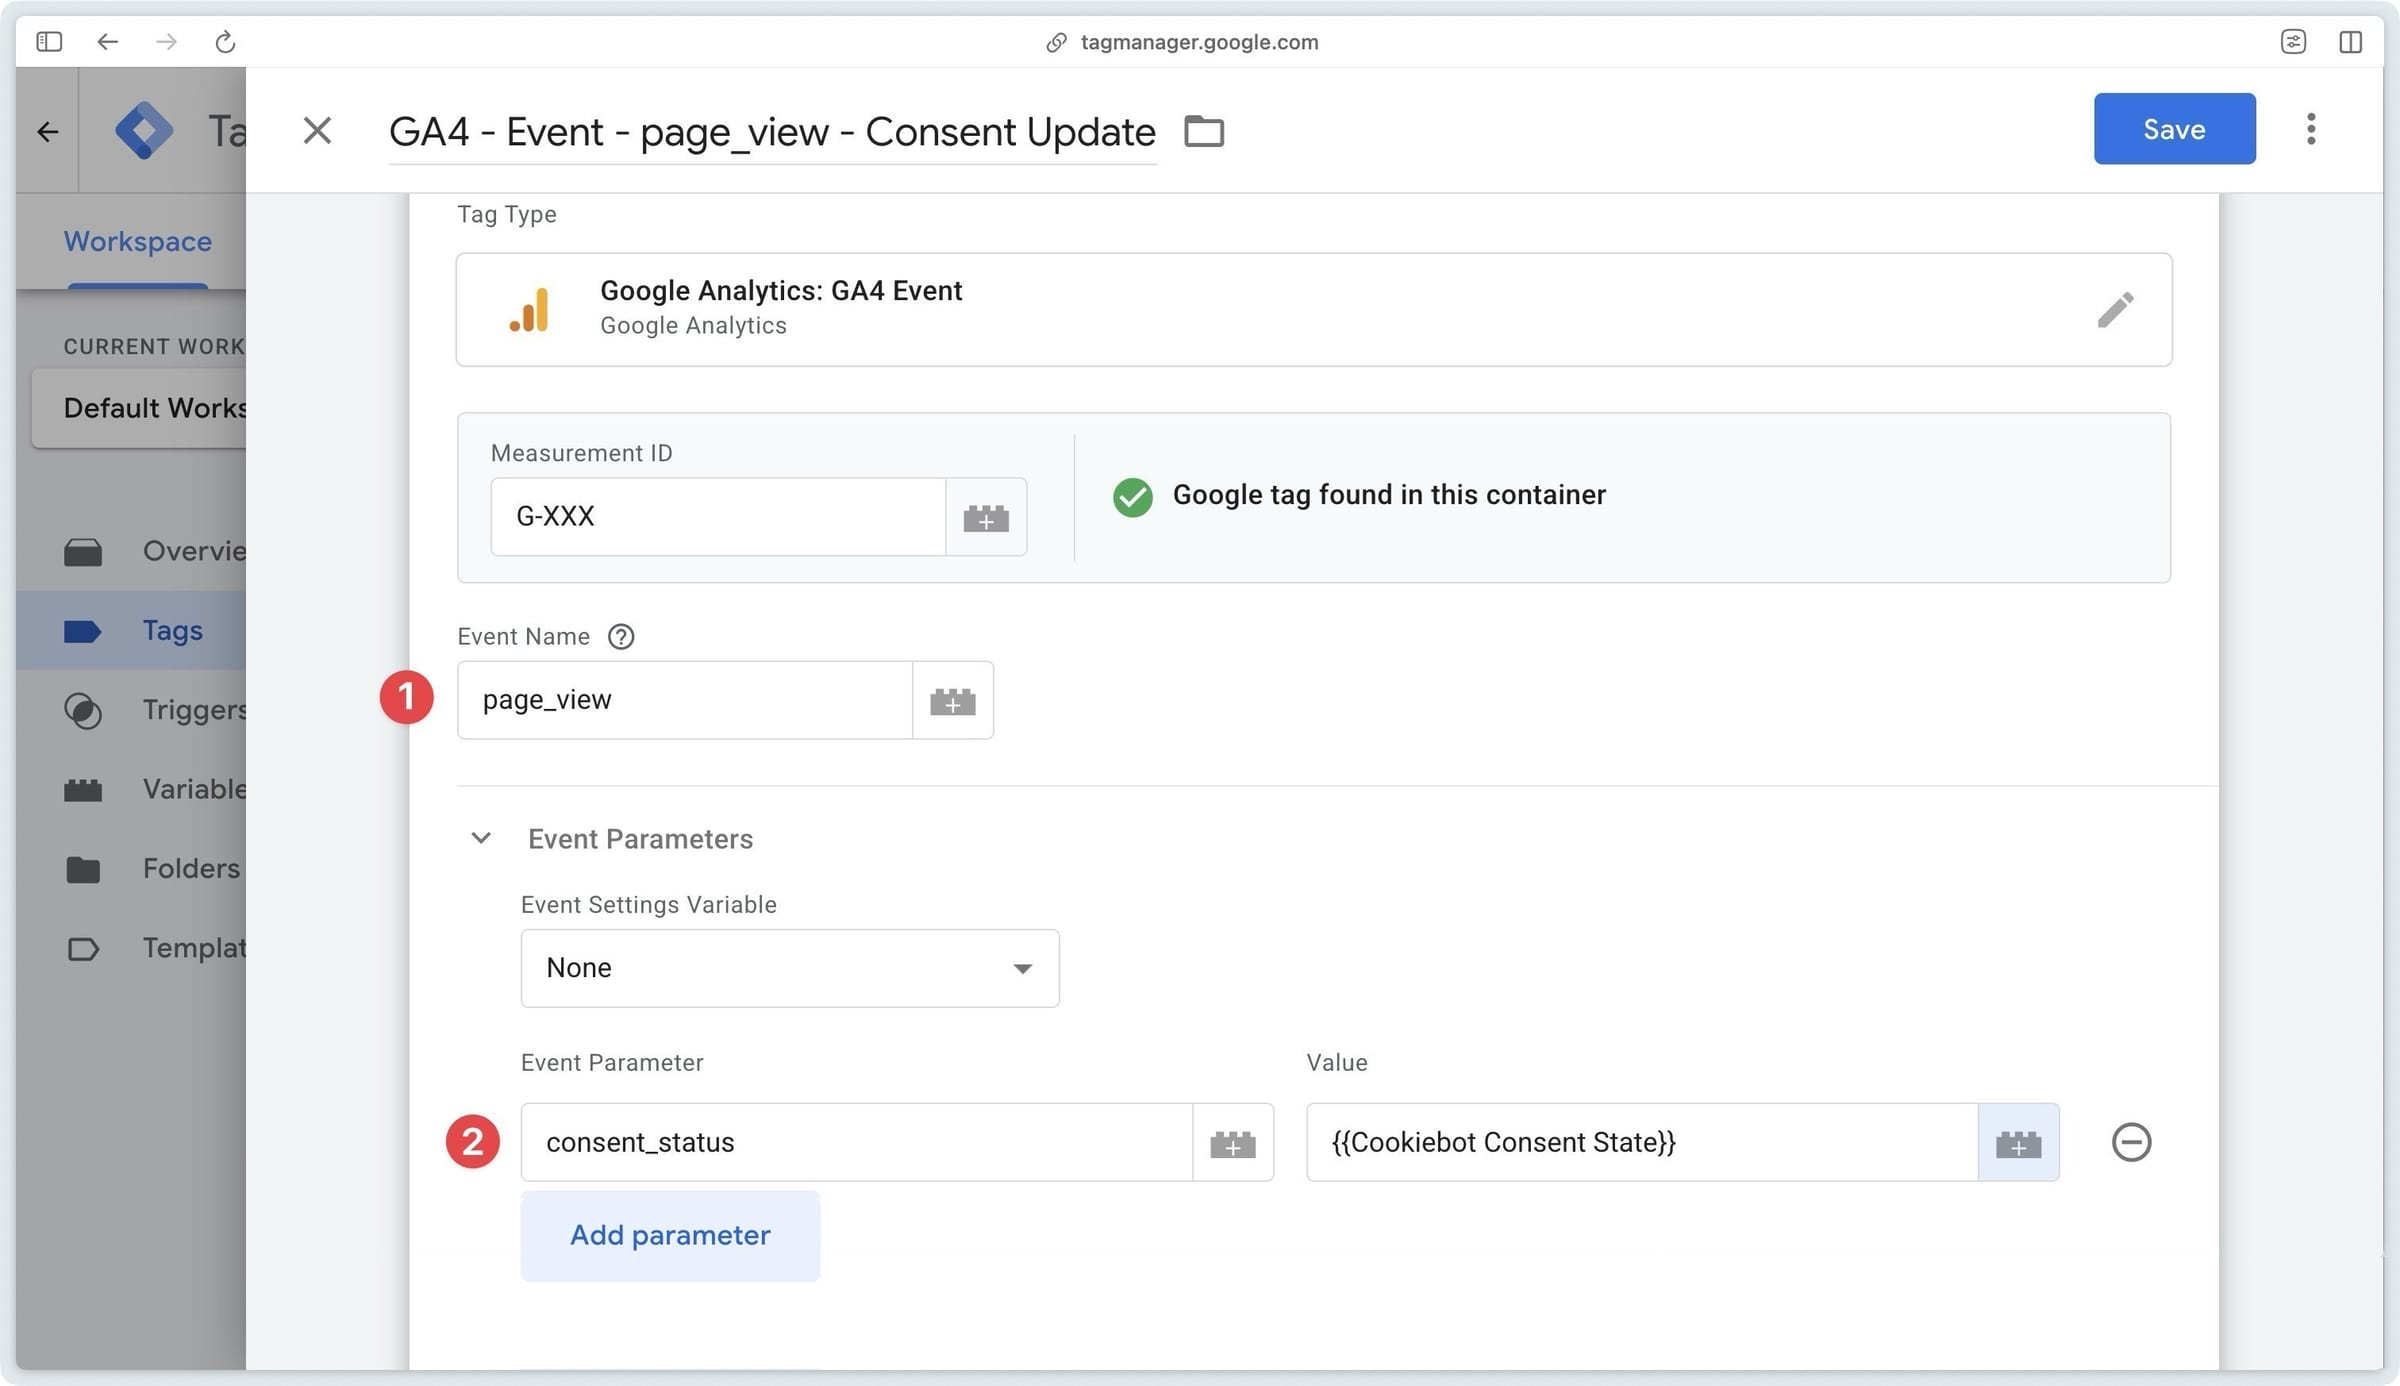Open browser split view icon
2400x1386 pixels.
tap(2351, 41)
